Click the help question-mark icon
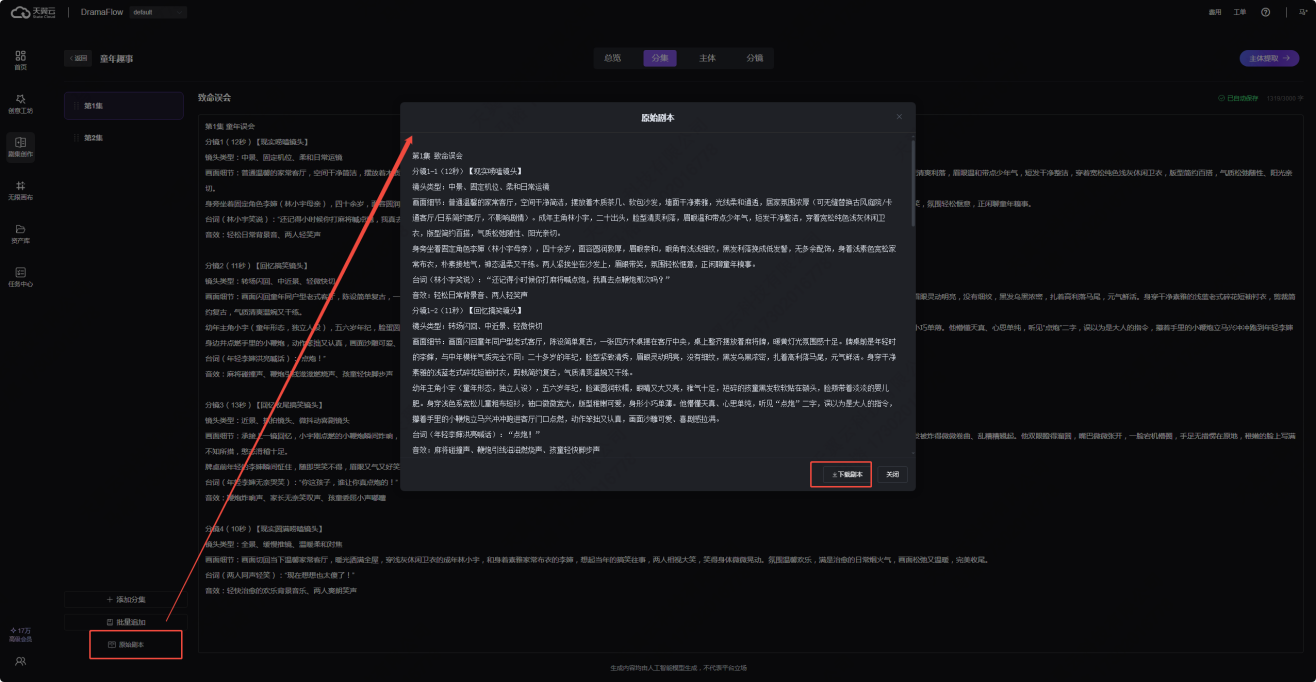This screenshot has width=1316, height=682. click(x=1265, y=12)
